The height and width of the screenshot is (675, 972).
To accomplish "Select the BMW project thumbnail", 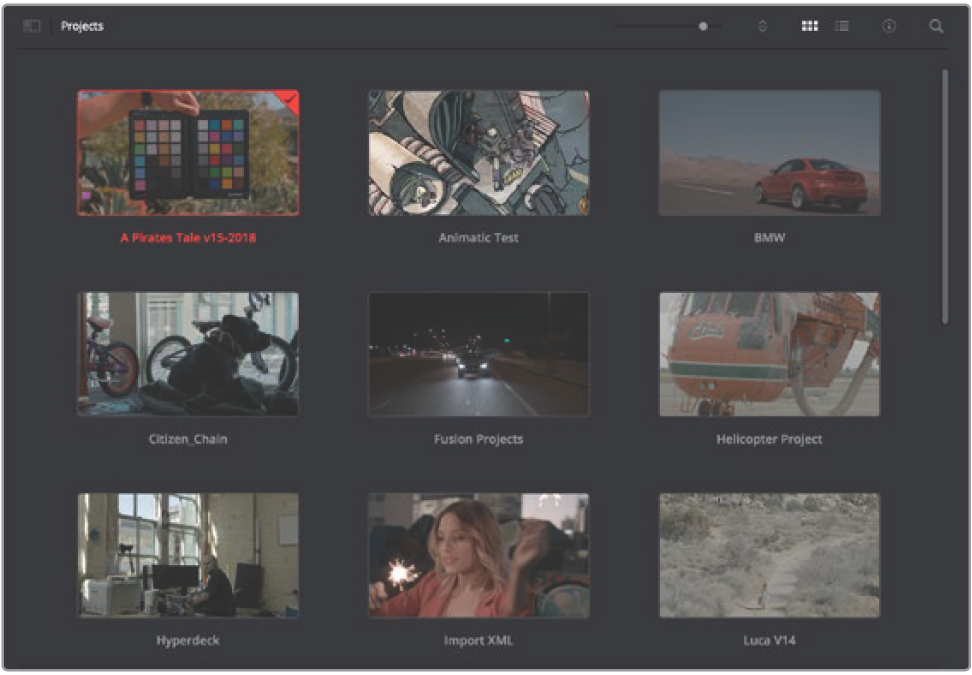I will pyautogui.click(x=769, y=153).
